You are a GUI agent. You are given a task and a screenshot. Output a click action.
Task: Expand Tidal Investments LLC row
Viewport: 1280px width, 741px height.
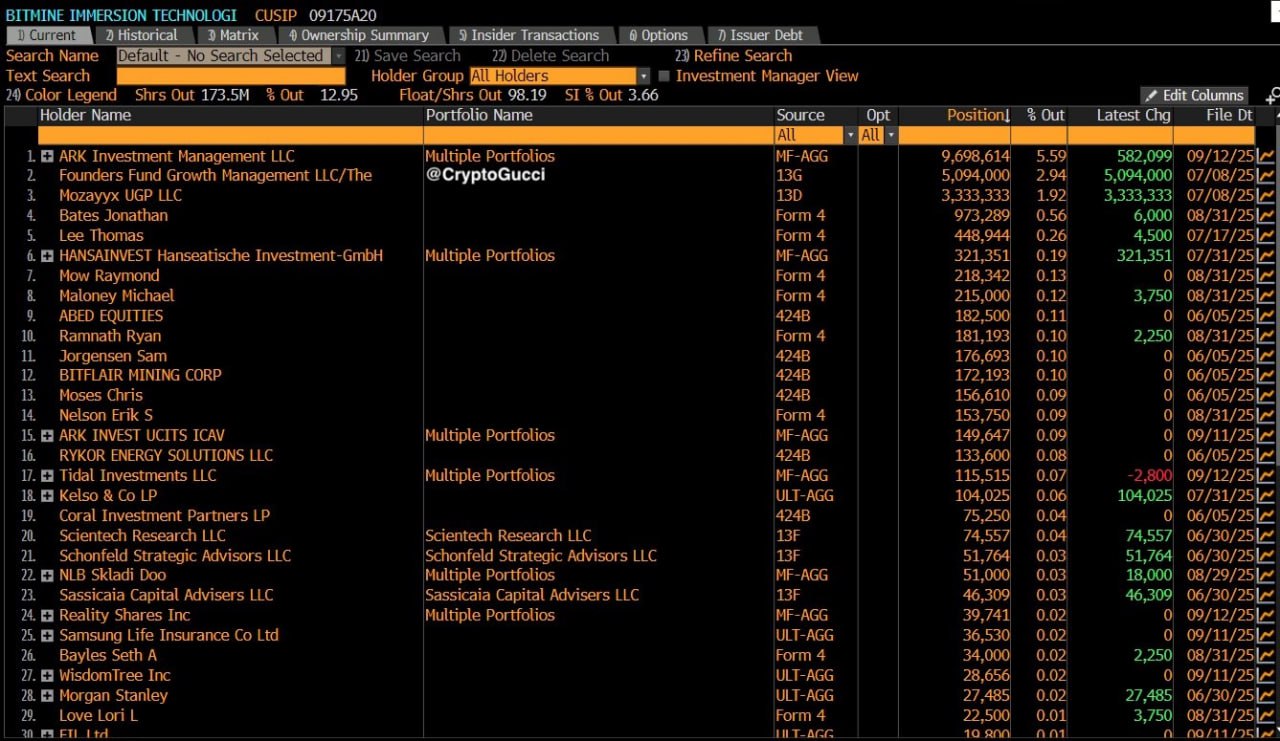click(47, 475)
